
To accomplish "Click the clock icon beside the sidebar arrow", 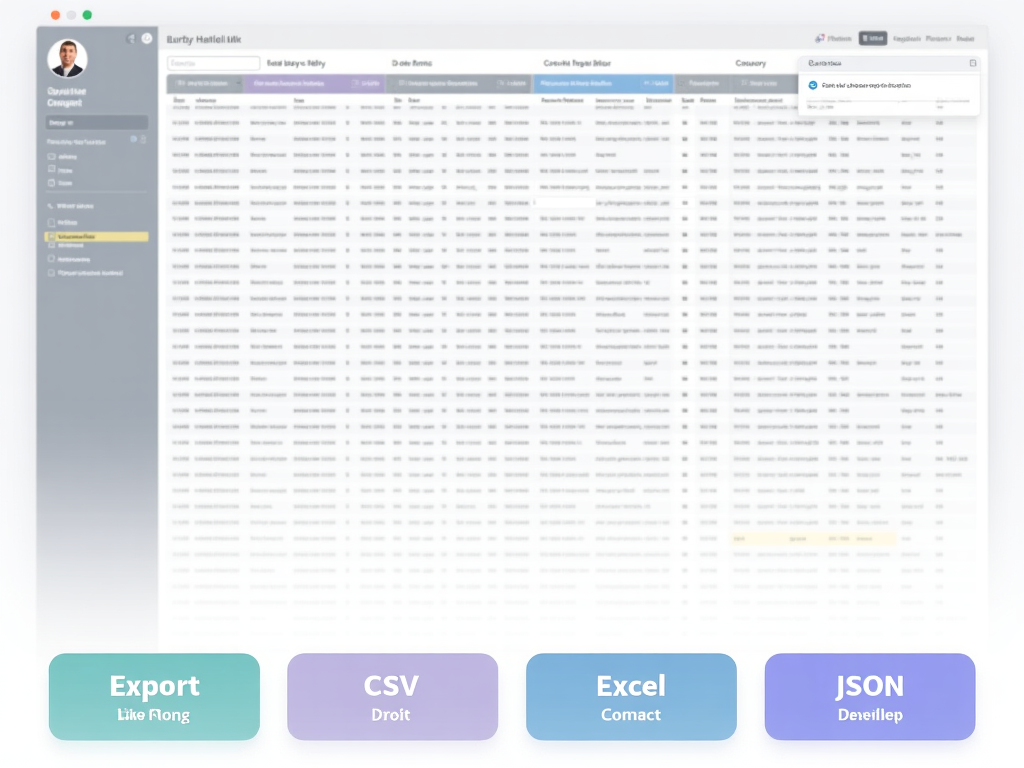I will click(145, 37).
